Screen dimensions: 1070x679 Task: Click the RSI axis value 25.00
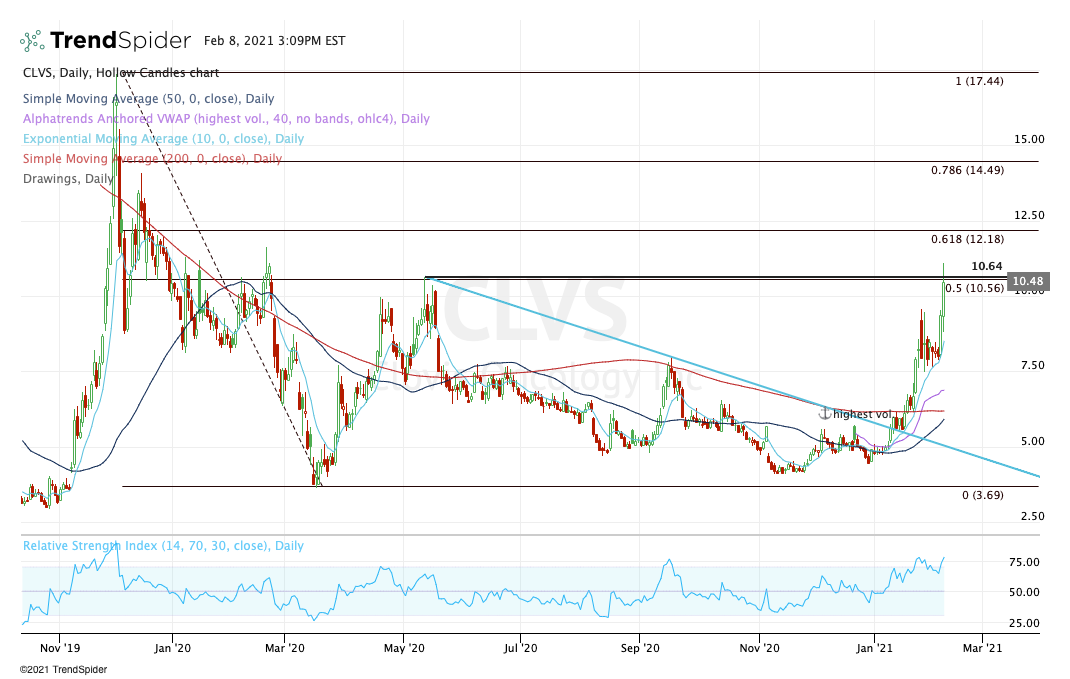pos(1024,623)
